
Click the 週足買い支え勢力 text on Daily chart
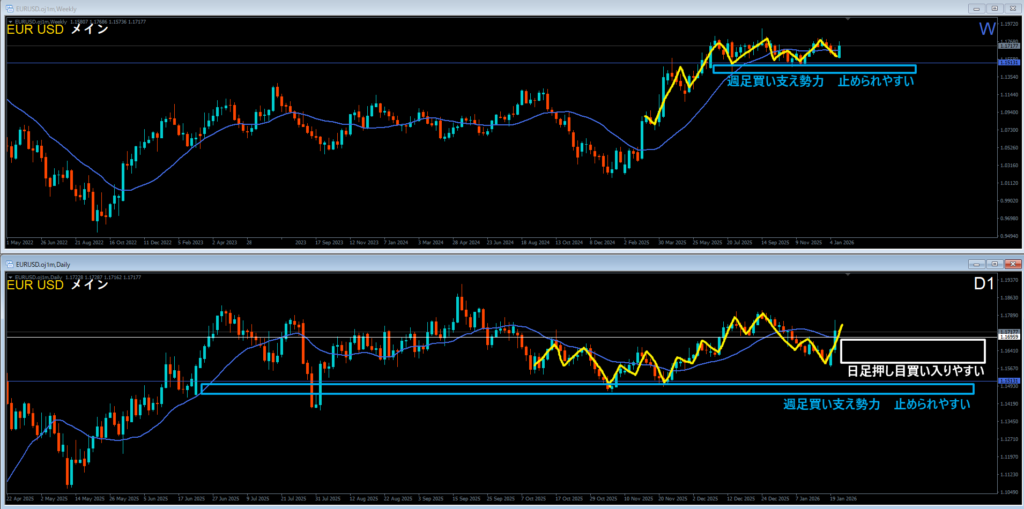pyautogui.click(x=832, y=404)
